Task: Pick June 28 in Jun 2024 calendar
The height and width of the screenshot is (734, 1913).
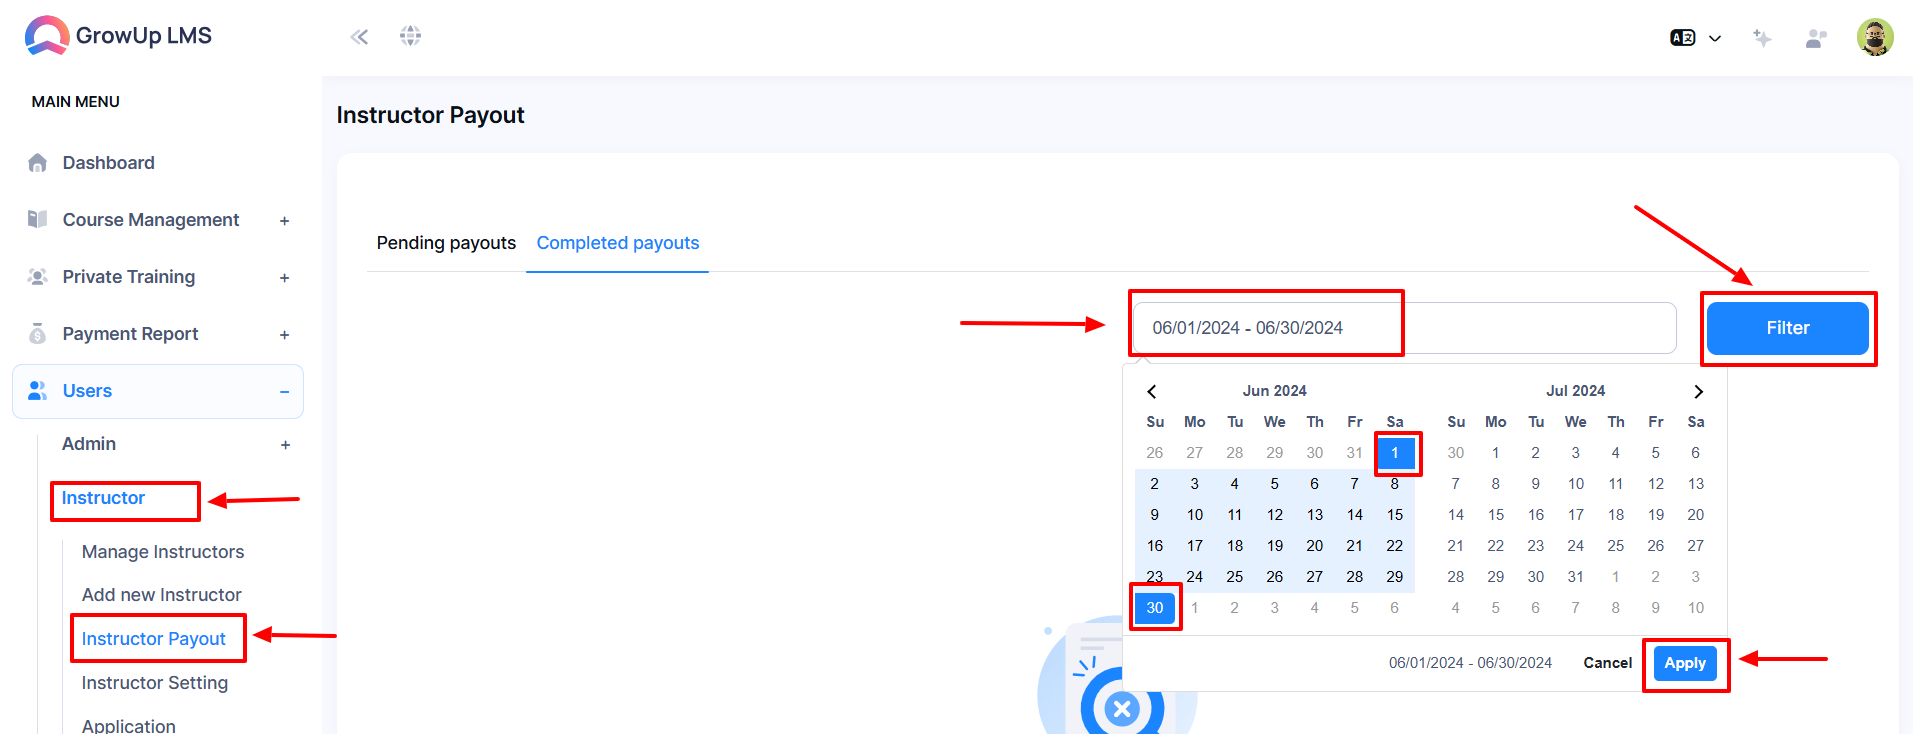Action: tap(1355, 577)
